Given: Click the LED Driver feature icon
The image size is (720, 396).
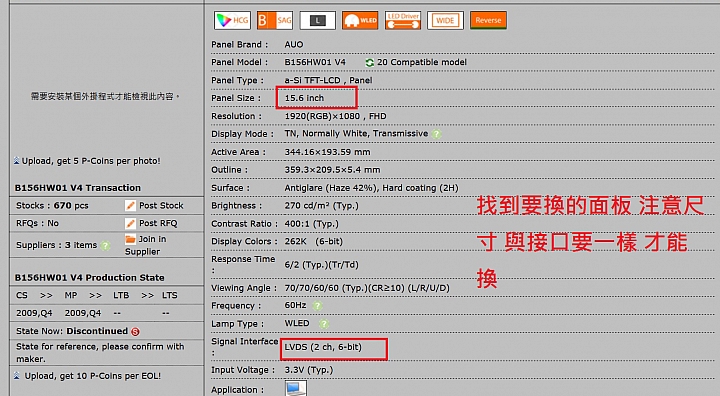Looking at the screenshot, I should click(403, 20).
